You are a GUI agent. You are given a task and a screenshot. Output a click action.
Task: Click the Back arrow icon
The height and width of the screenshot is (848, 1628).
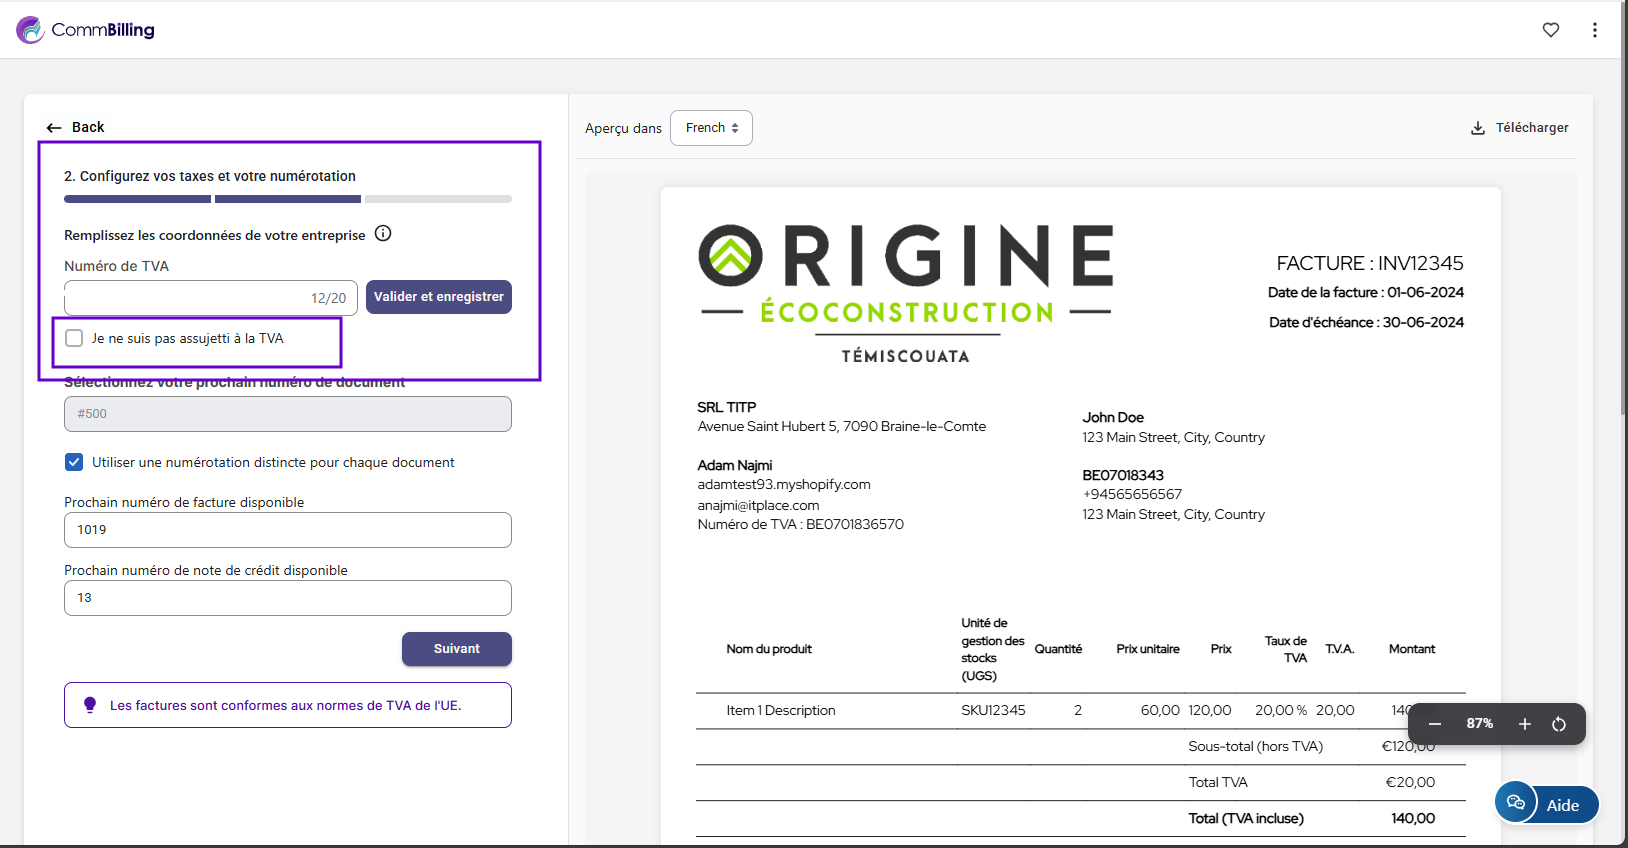[54, 128]
